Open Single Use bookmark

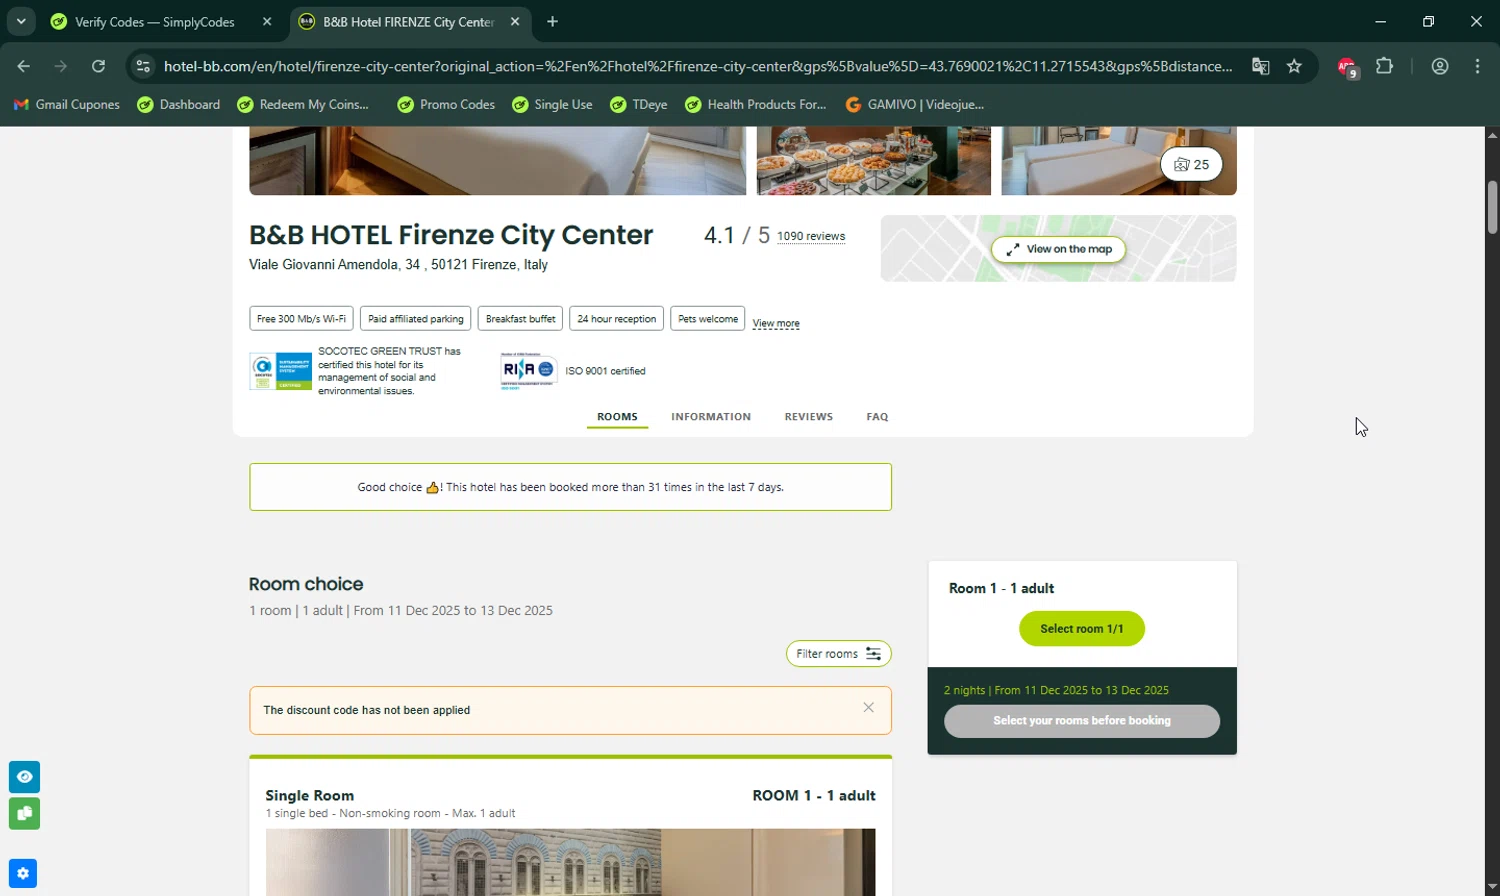point(552,104)
